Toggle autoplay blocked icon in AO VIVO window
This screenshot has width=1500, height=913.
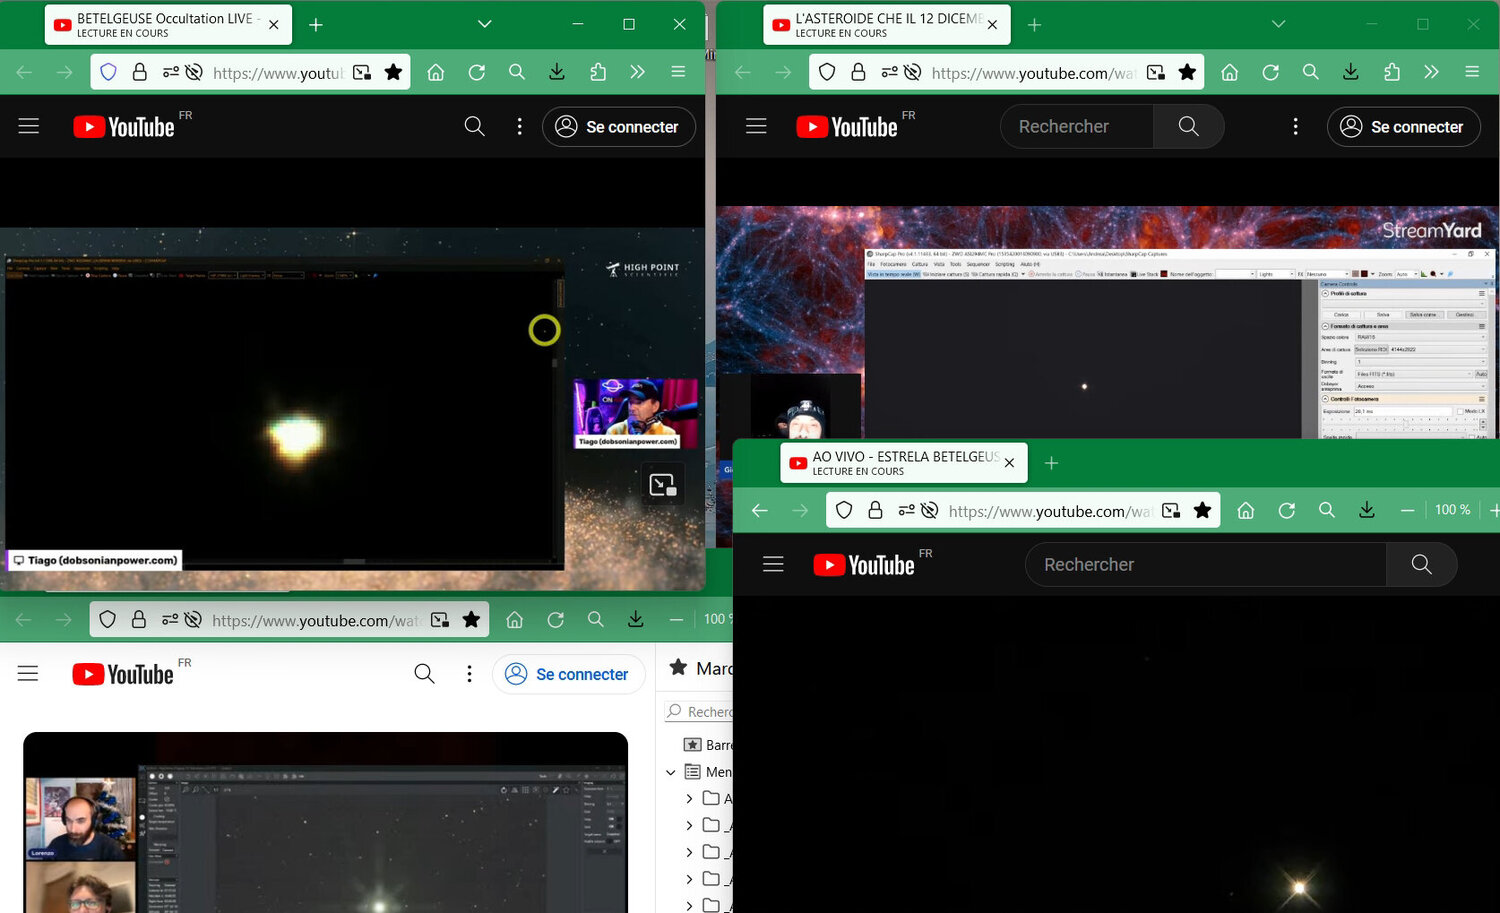929,511
